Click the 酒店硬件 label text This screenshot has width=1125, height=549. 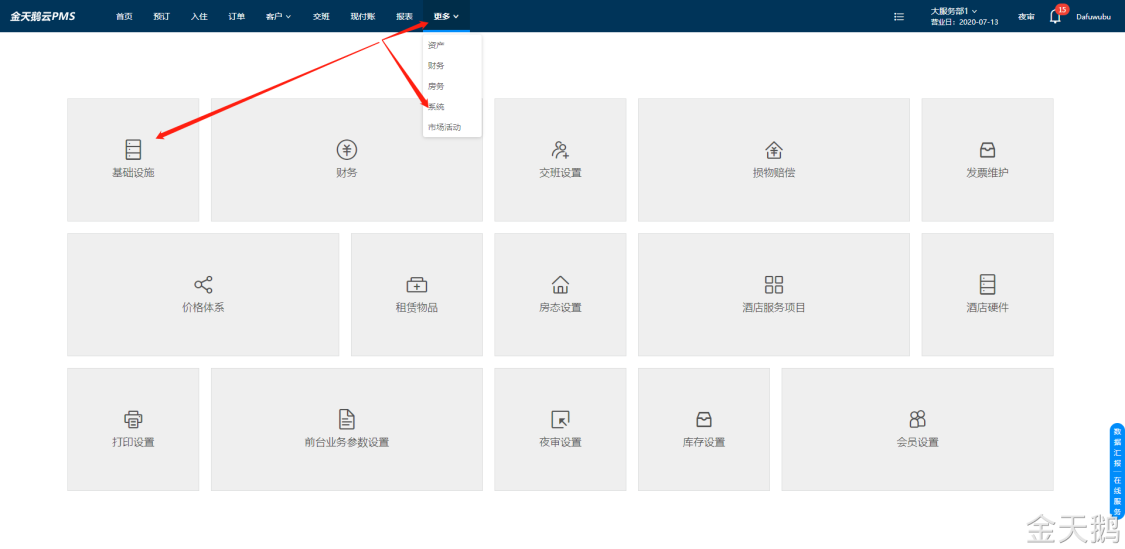987,308
